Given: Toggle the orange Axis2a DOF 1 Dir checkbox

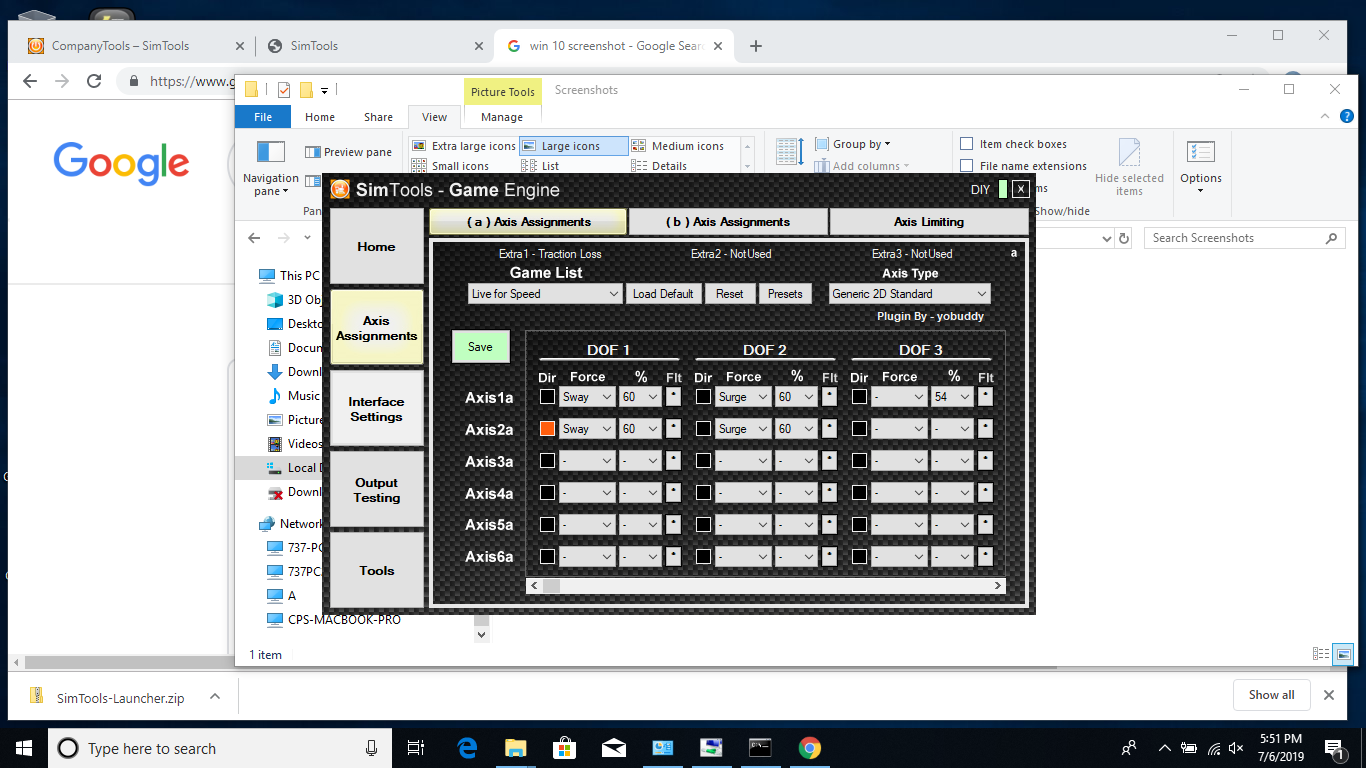Looking at the screenshot, I should (547, 429).
